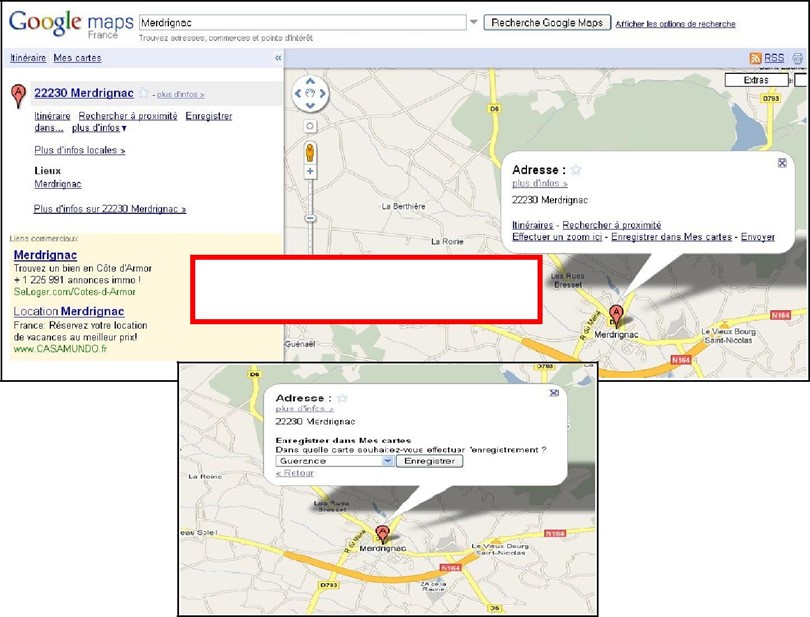Star the 22230 Merdrignac result
Screen dimensions: 810x617
(x=144, y=93)
